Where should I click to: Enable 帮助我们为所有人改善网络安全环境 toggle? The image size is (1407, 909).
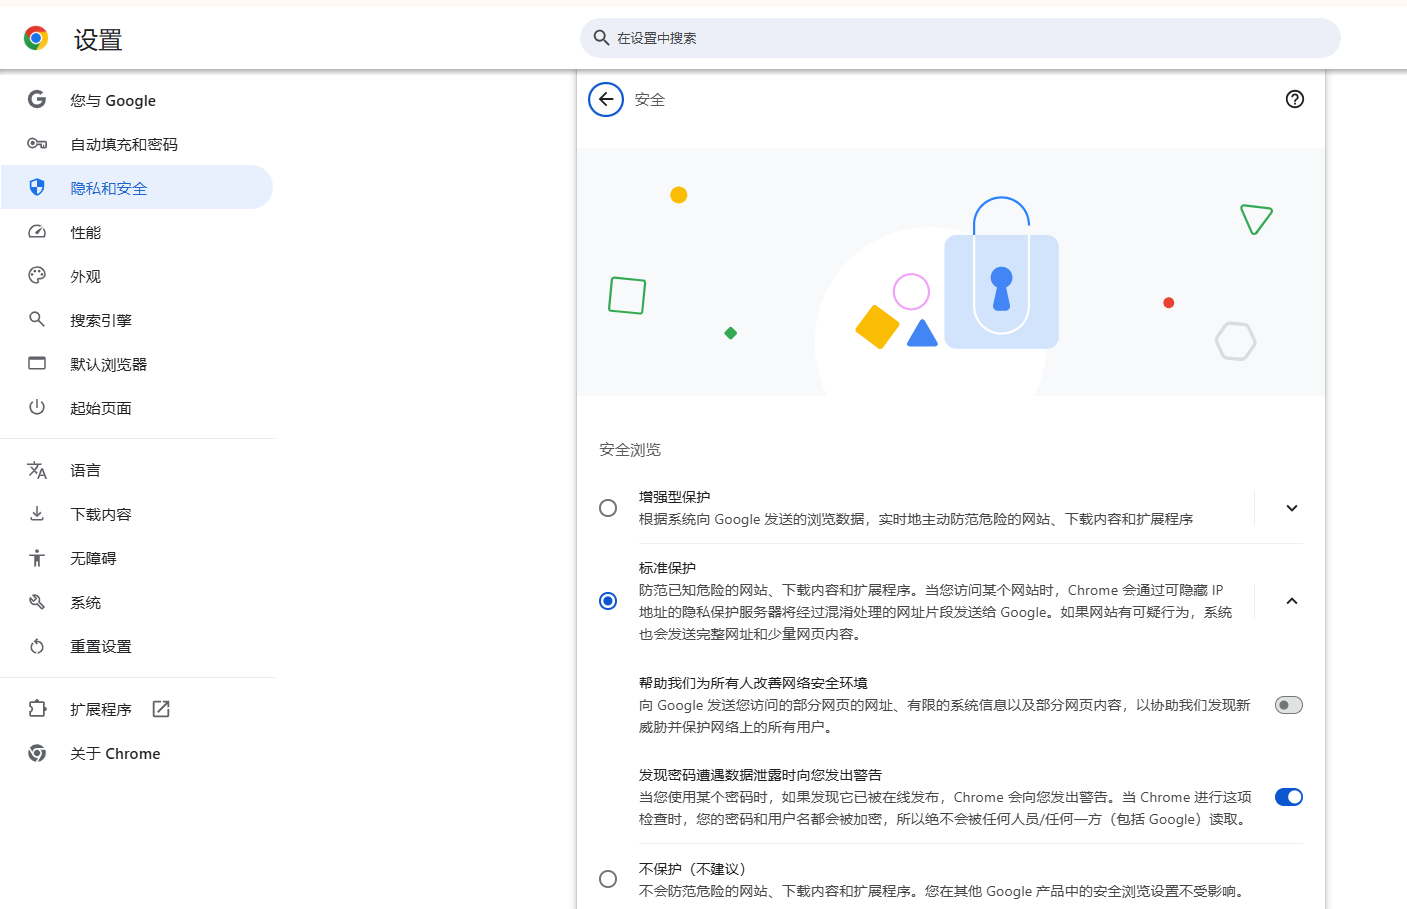(1289, 705)
